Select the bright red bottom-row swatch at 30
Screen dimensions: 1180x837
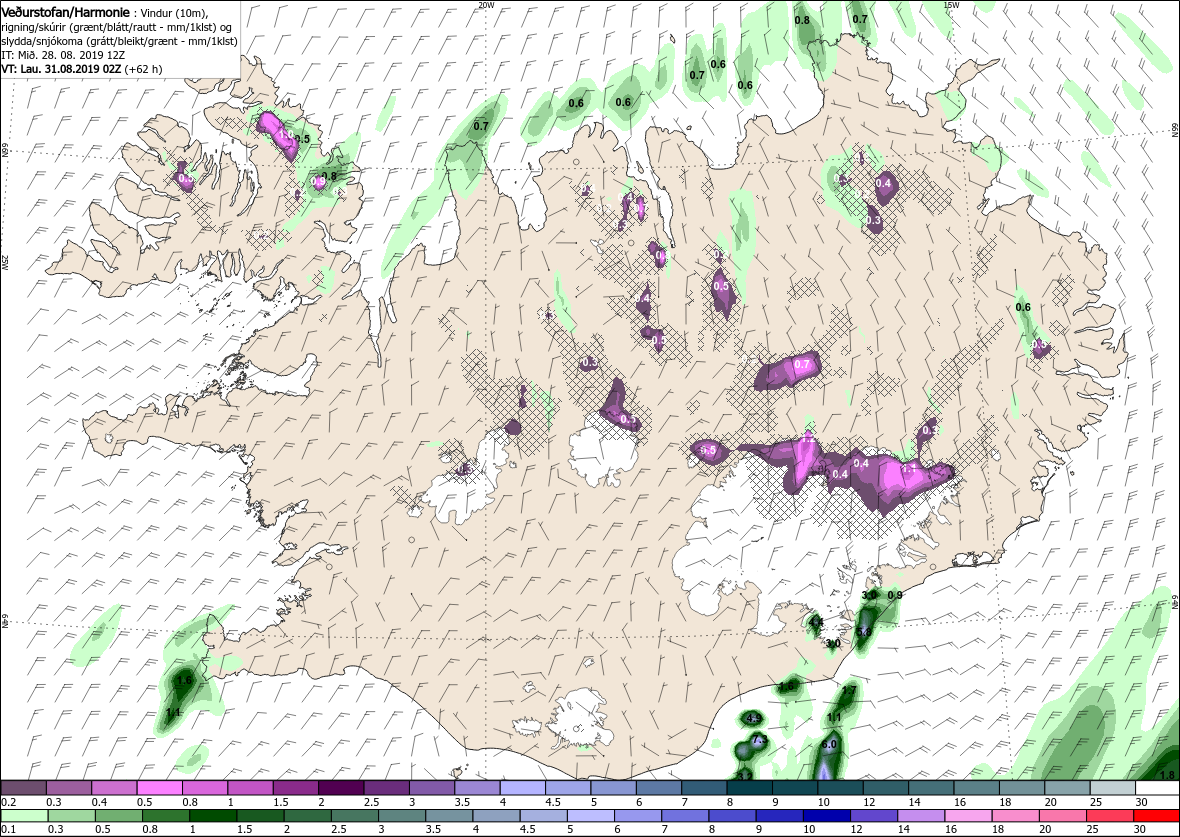click(1156, 817)
